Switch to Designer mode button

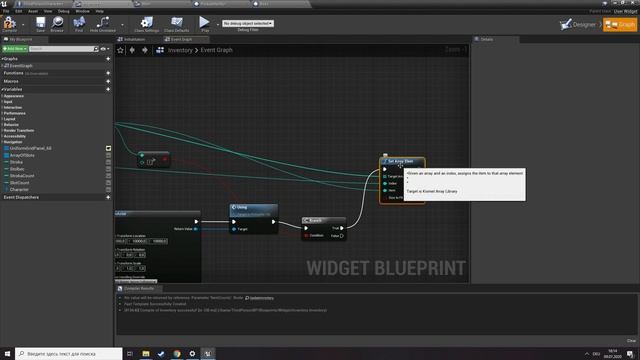tap(578, 25)
